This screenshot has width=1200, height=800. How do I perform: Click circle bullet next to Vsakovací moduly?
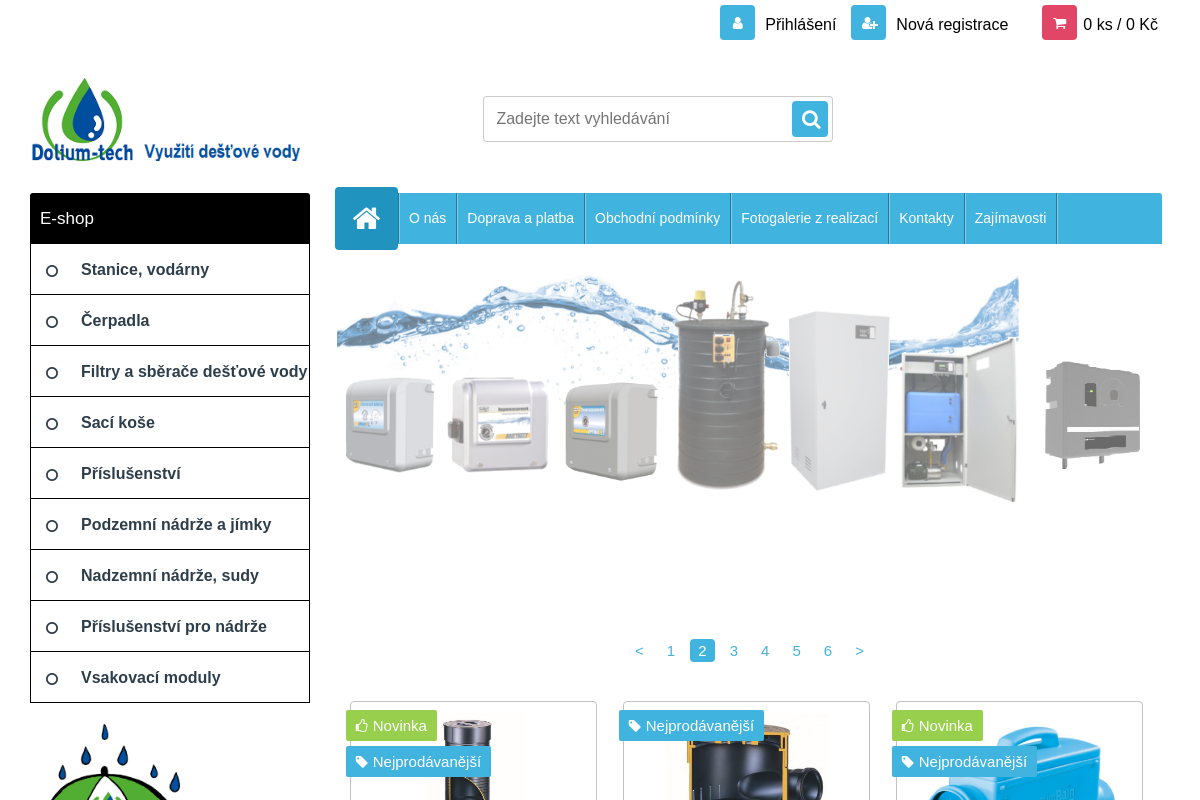click(x=52, y=679)
